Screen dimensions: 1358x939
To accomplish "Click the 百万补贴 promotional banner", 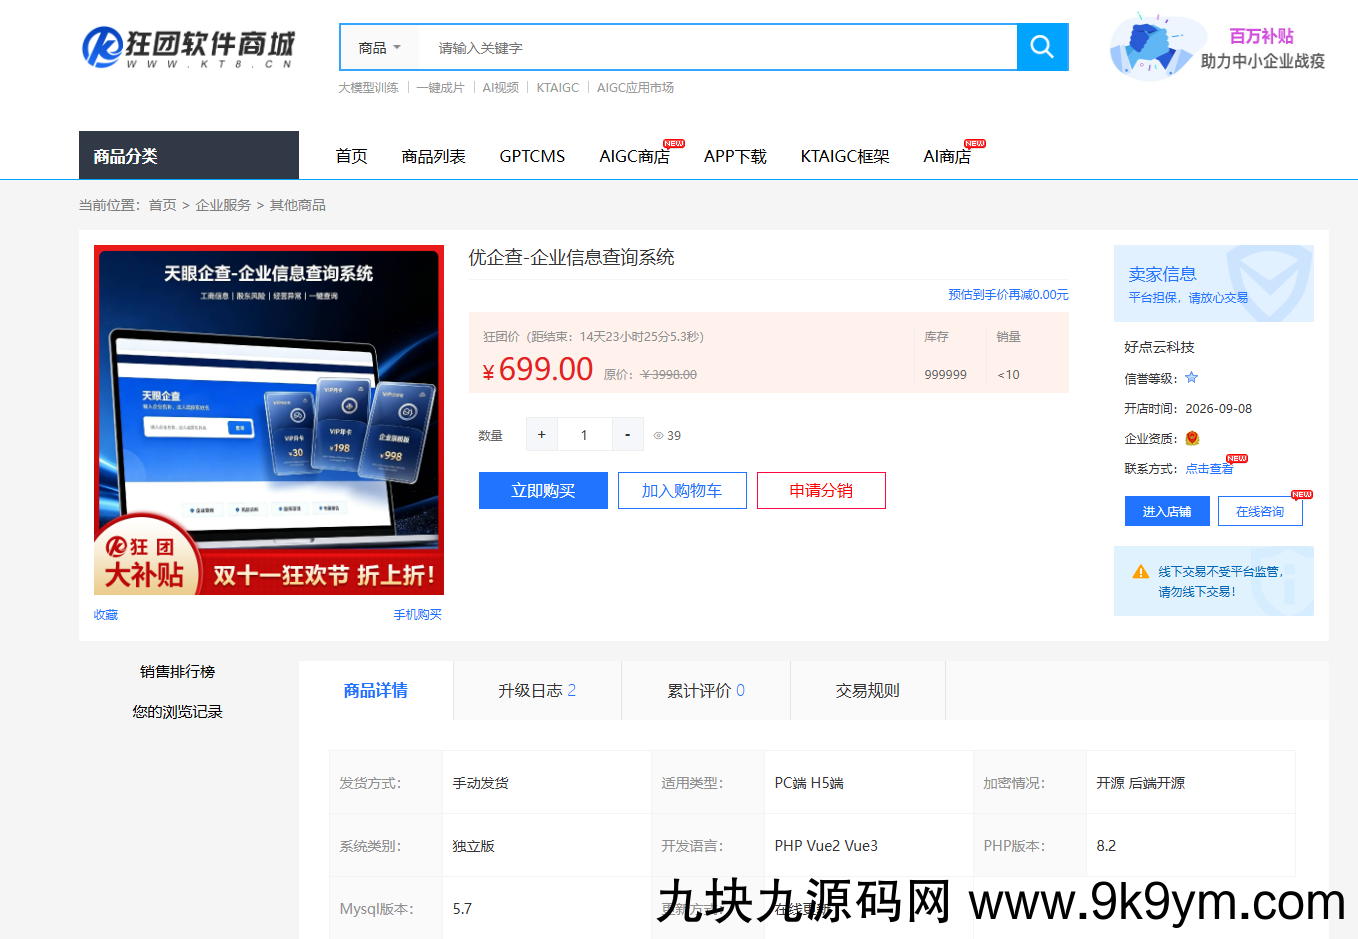I will click(x=1217, y=47).
